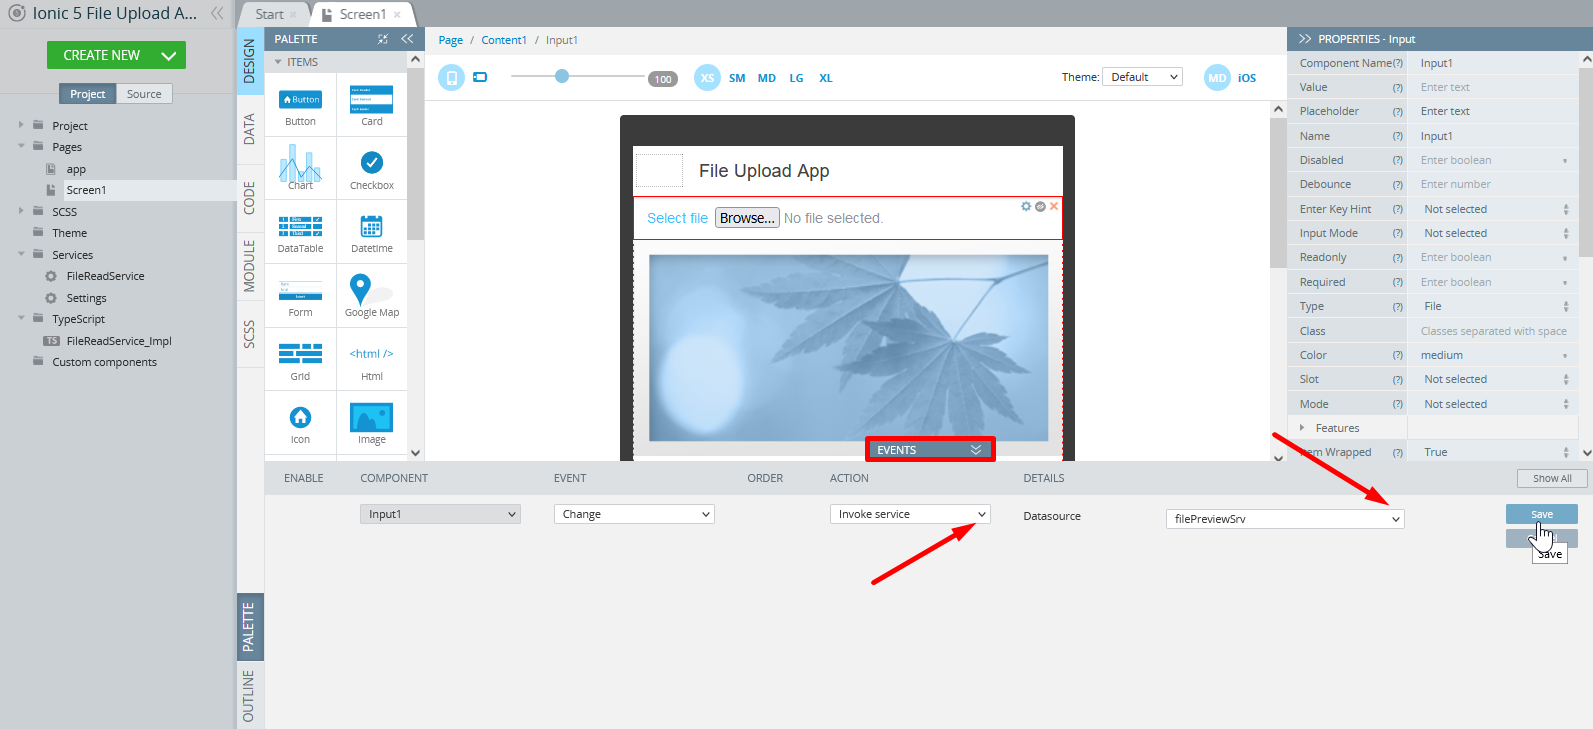Viewport: 1593px width, 729px height.
Task: Add a Card component from palette
Action: pos(371,106)
